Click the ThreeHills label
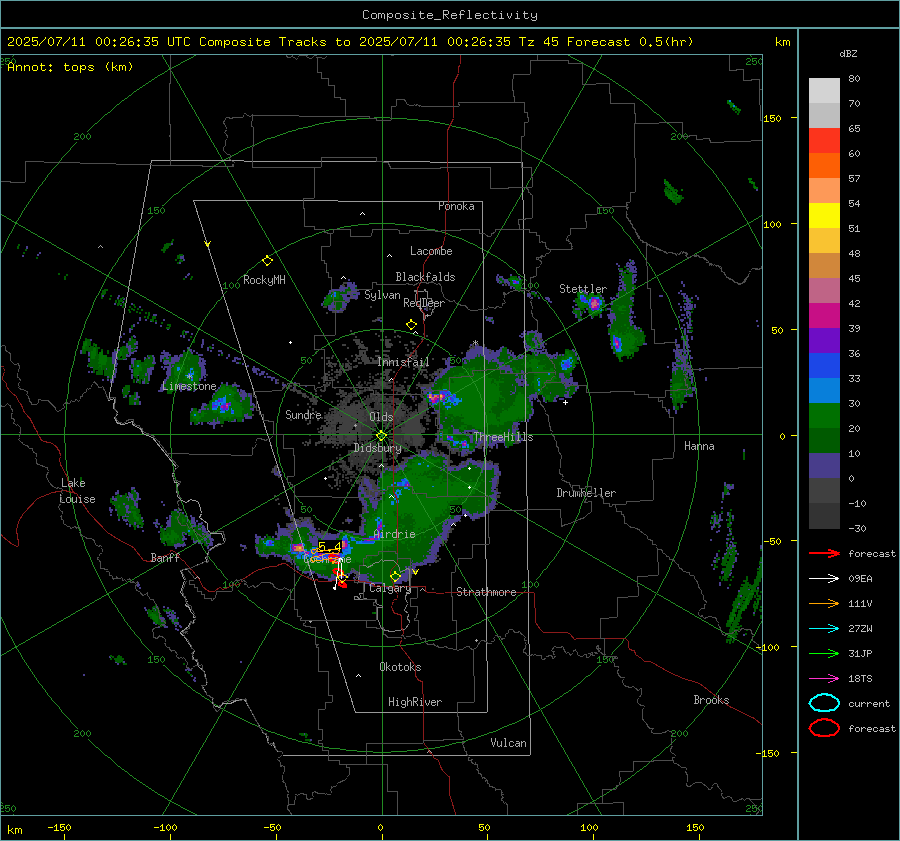The image size is (900, 841). coord(503,437)
